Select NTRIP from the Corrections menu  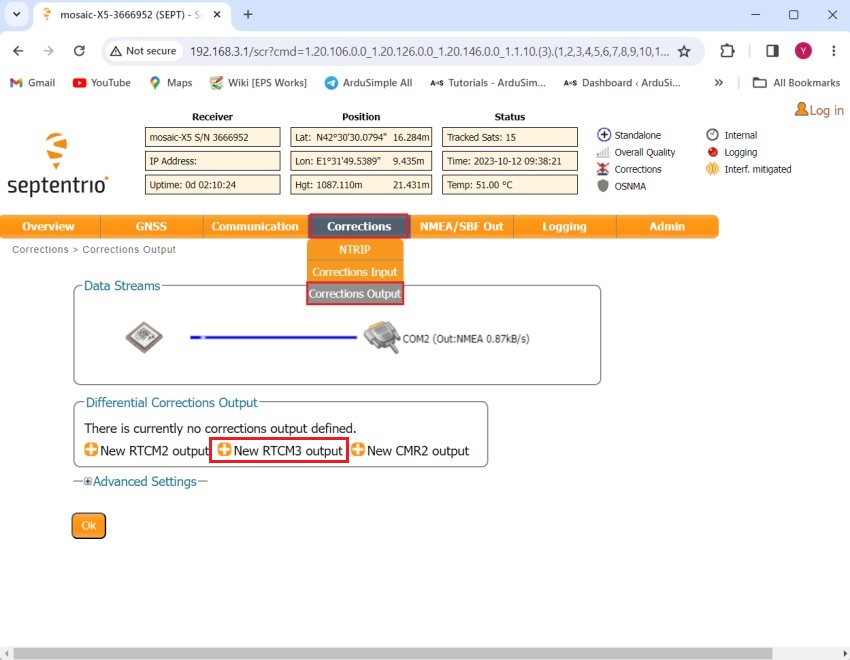tap(354, 249)
